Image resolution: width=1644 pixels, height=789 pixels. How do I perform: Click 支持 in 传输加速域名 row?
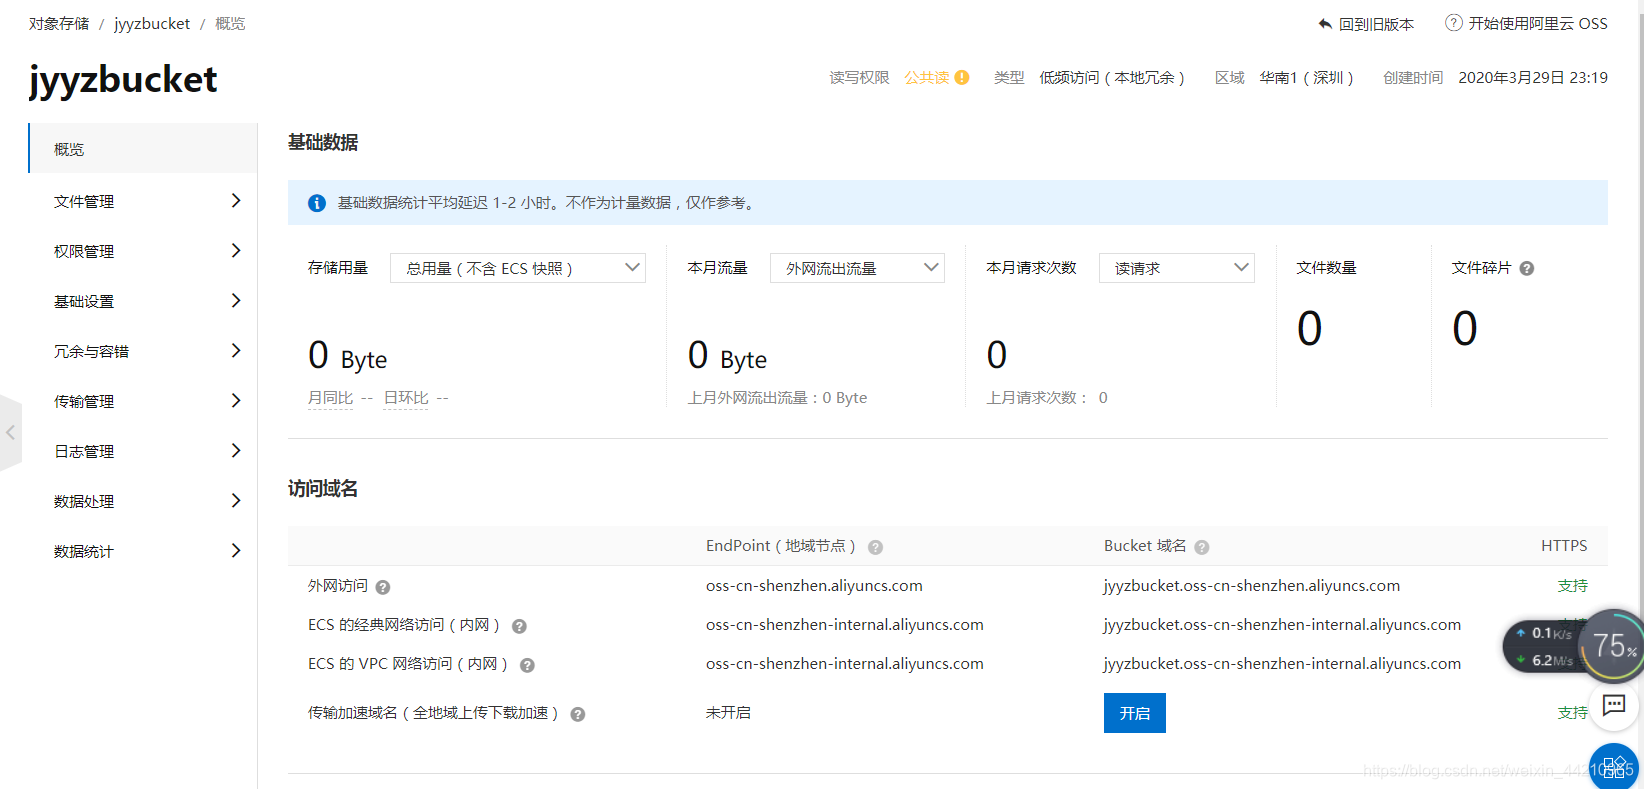1572,713
